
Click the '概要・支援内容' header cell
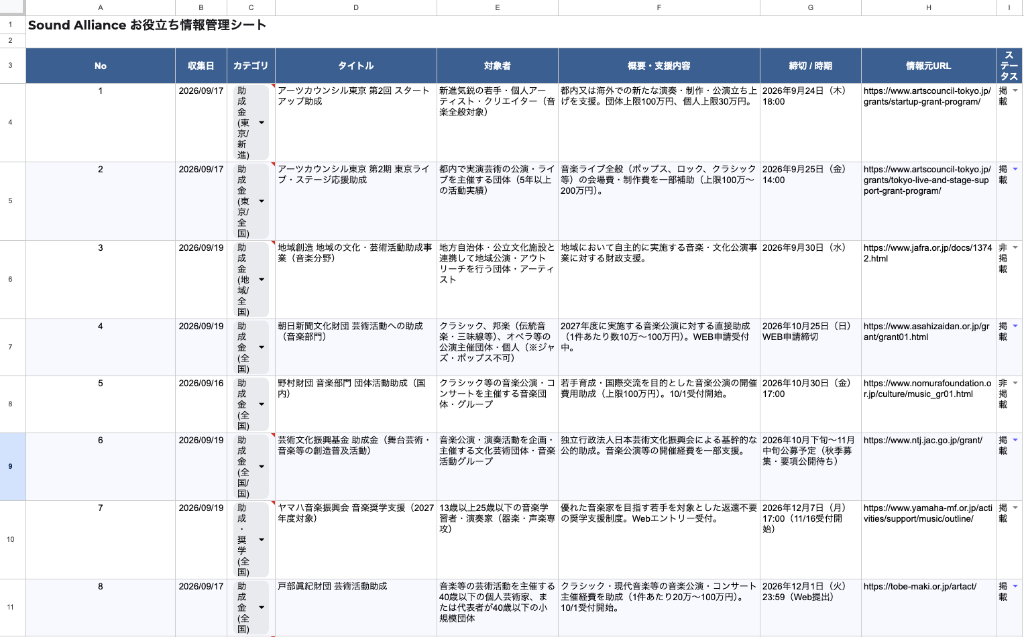pyautogui.click(x=659, y=65)
